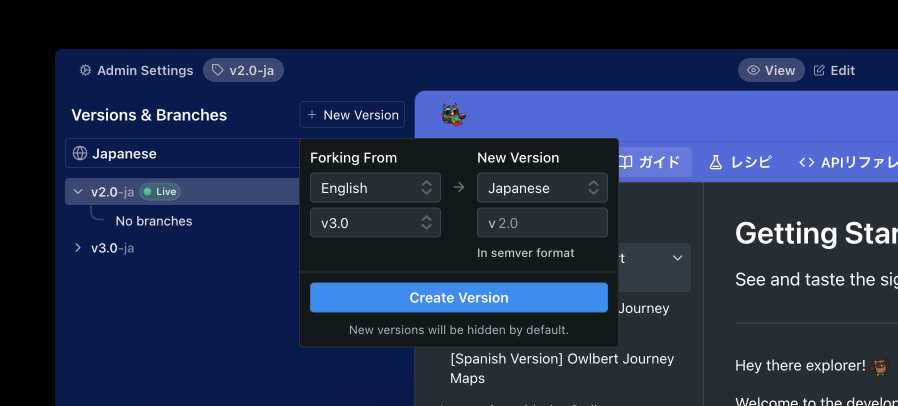
Task: Click the In semver format hint
Action: coord(526,253)
